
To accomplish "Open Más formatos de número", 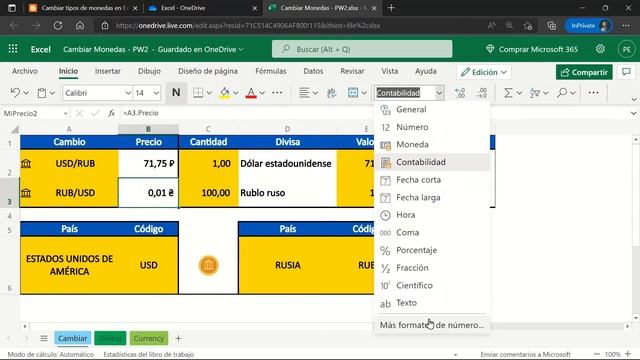I will point(432,325).
